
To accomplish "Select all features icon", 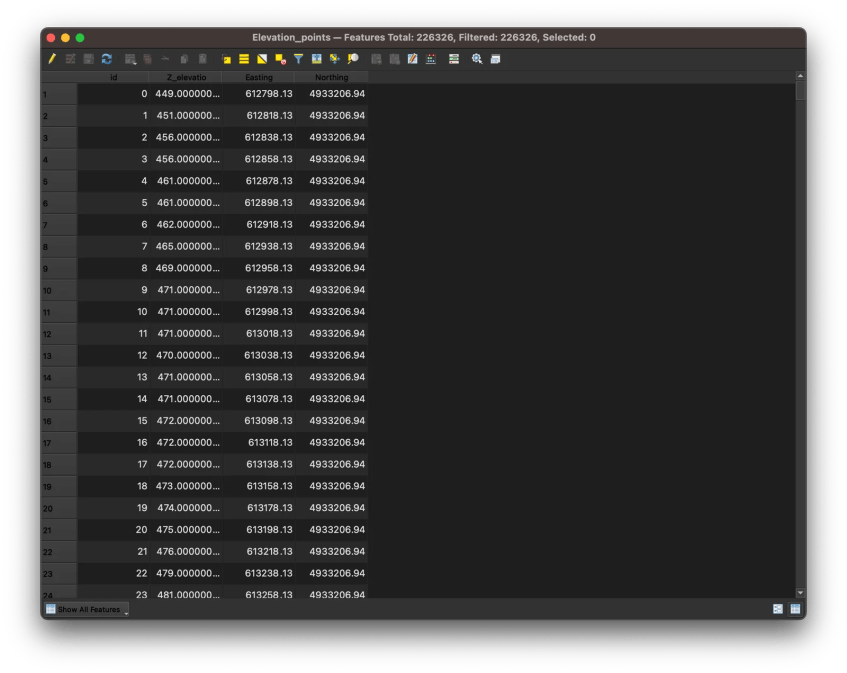I will [244, 59].
